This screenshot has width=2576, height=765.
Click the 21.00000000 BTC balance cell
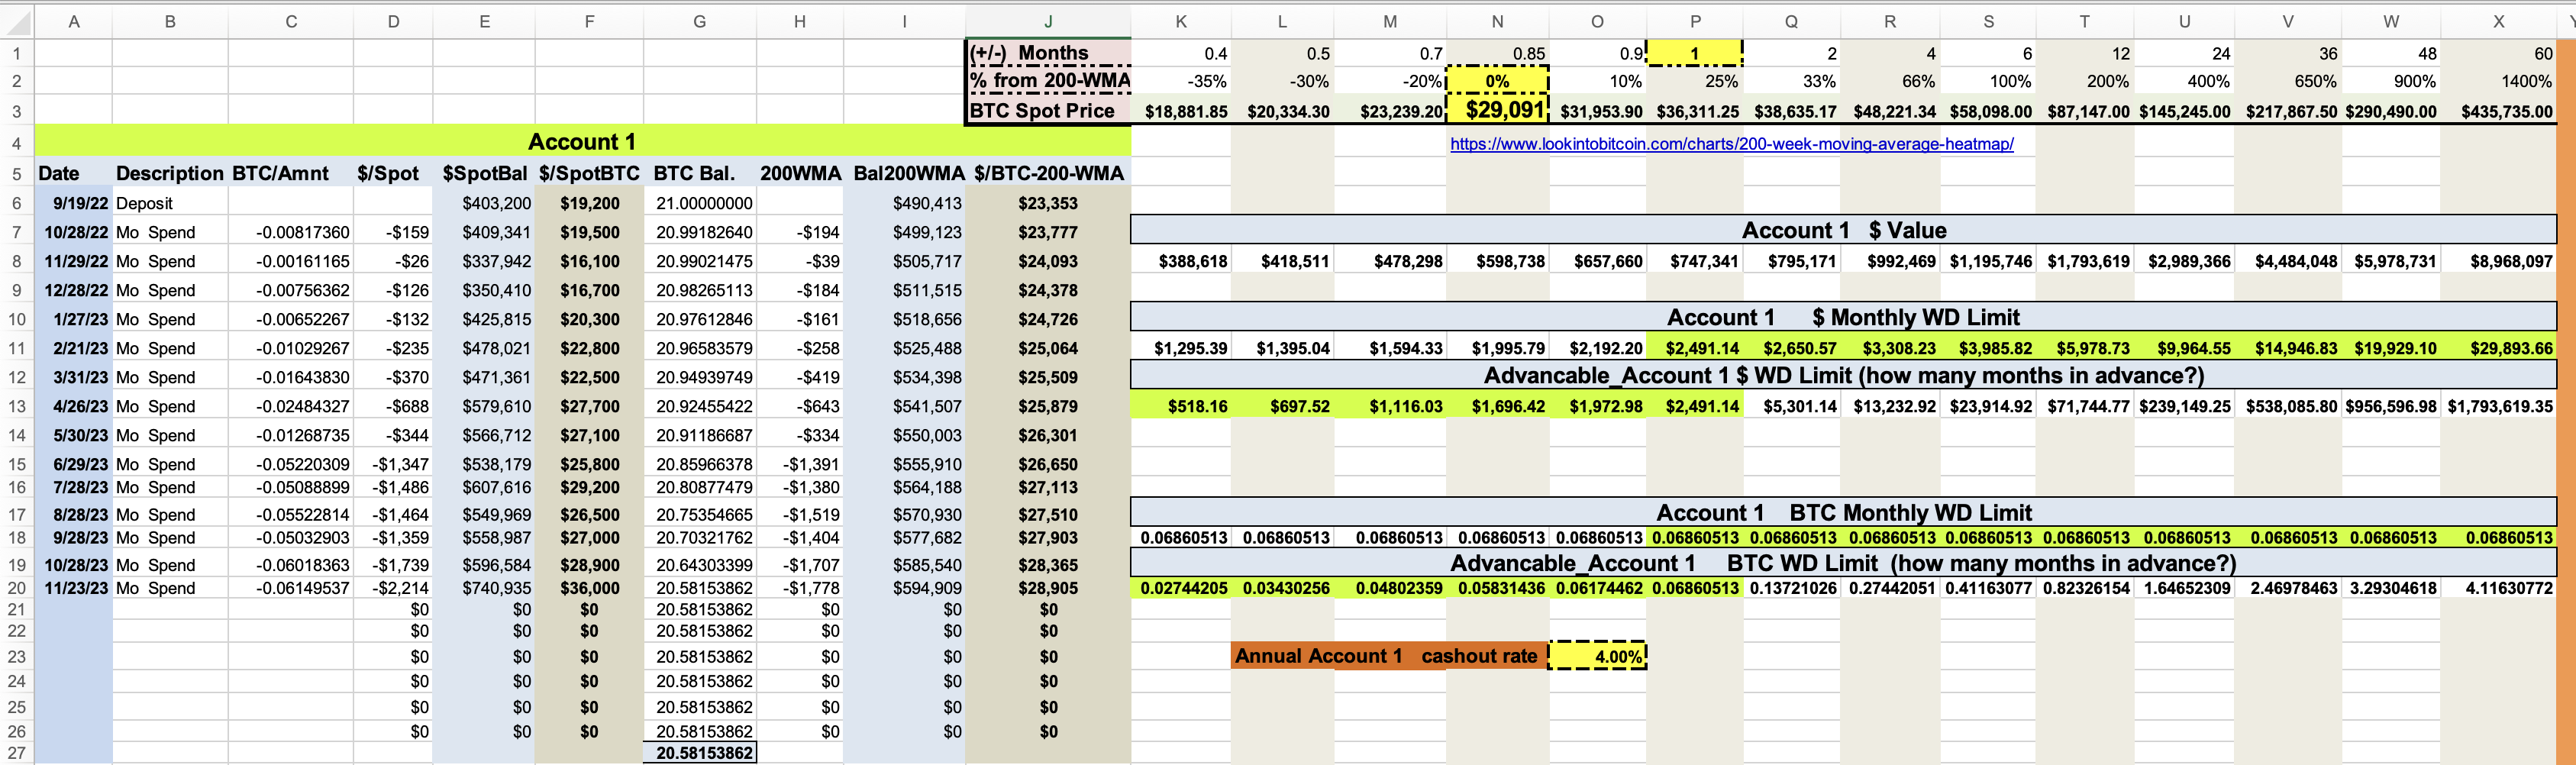699,203
